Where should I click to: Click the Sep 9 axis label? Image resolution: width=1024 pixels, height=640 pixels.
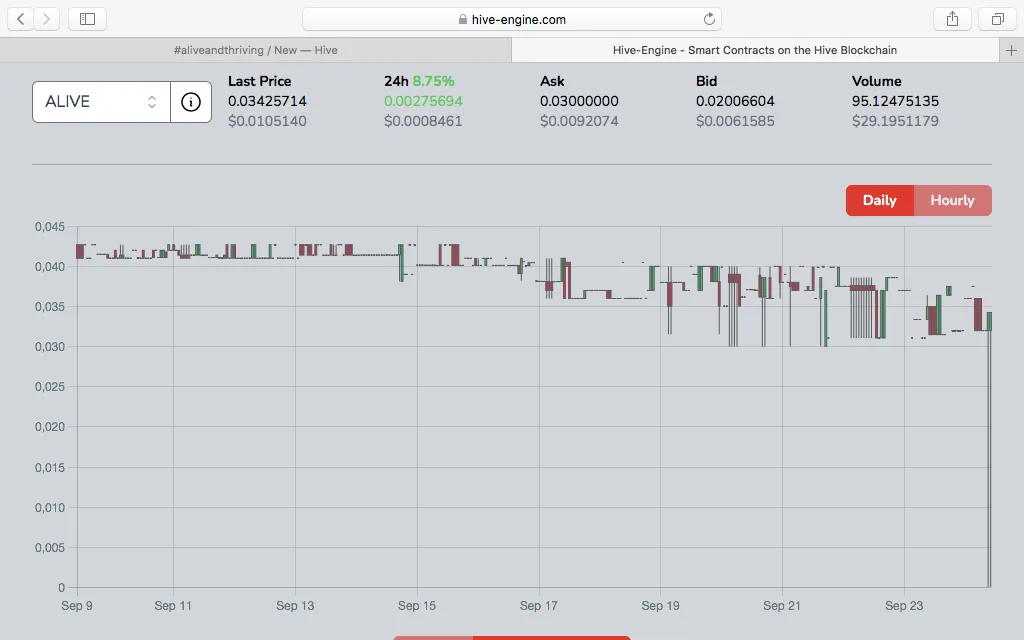click(x=77, y=605)
